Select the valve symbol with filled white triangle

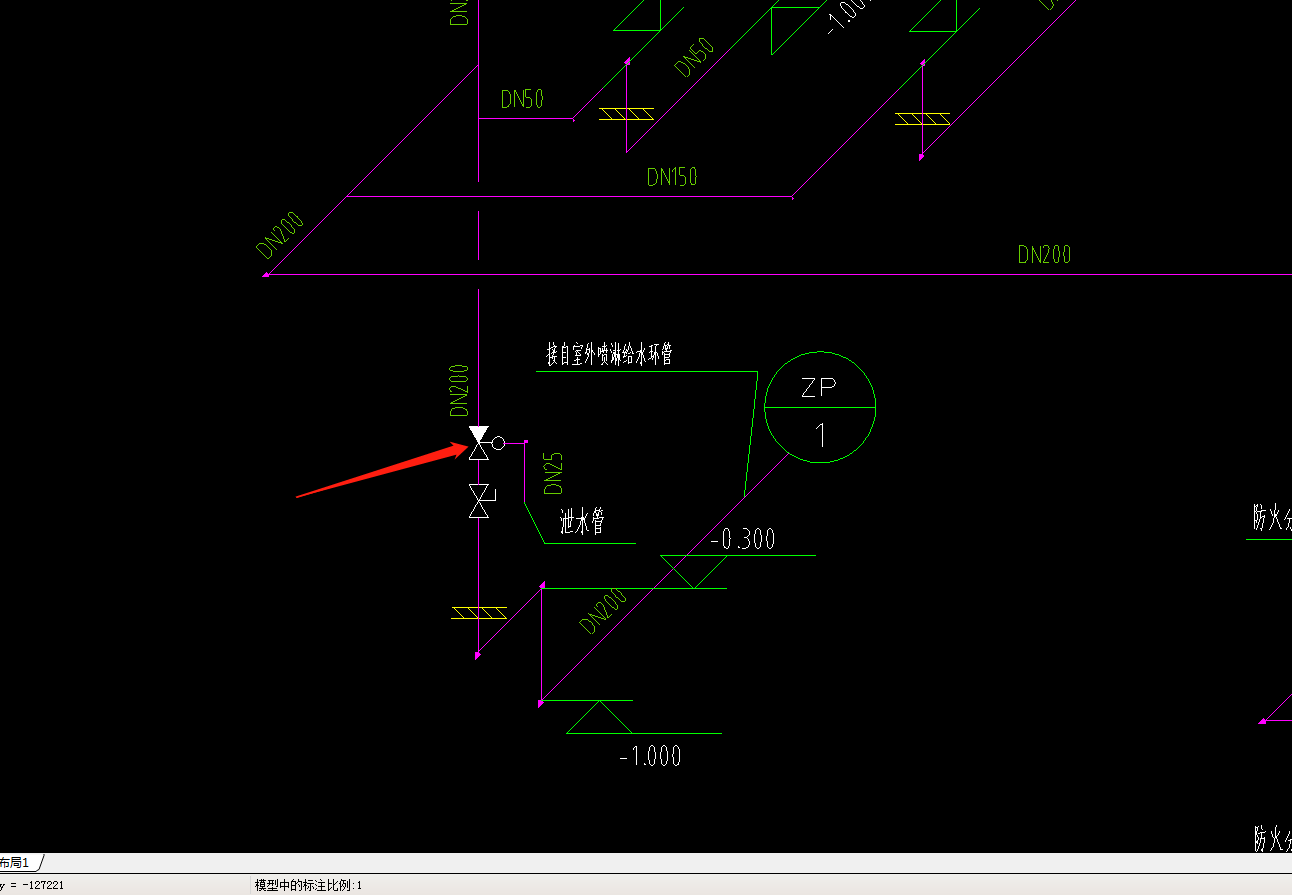[479, 442]
